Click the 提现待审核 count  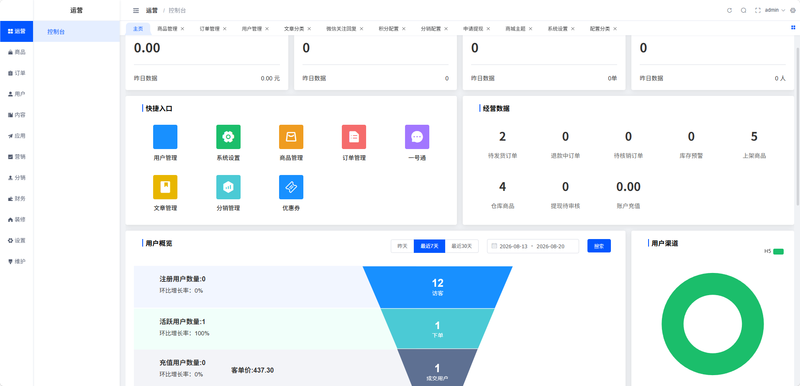point(565,187)
